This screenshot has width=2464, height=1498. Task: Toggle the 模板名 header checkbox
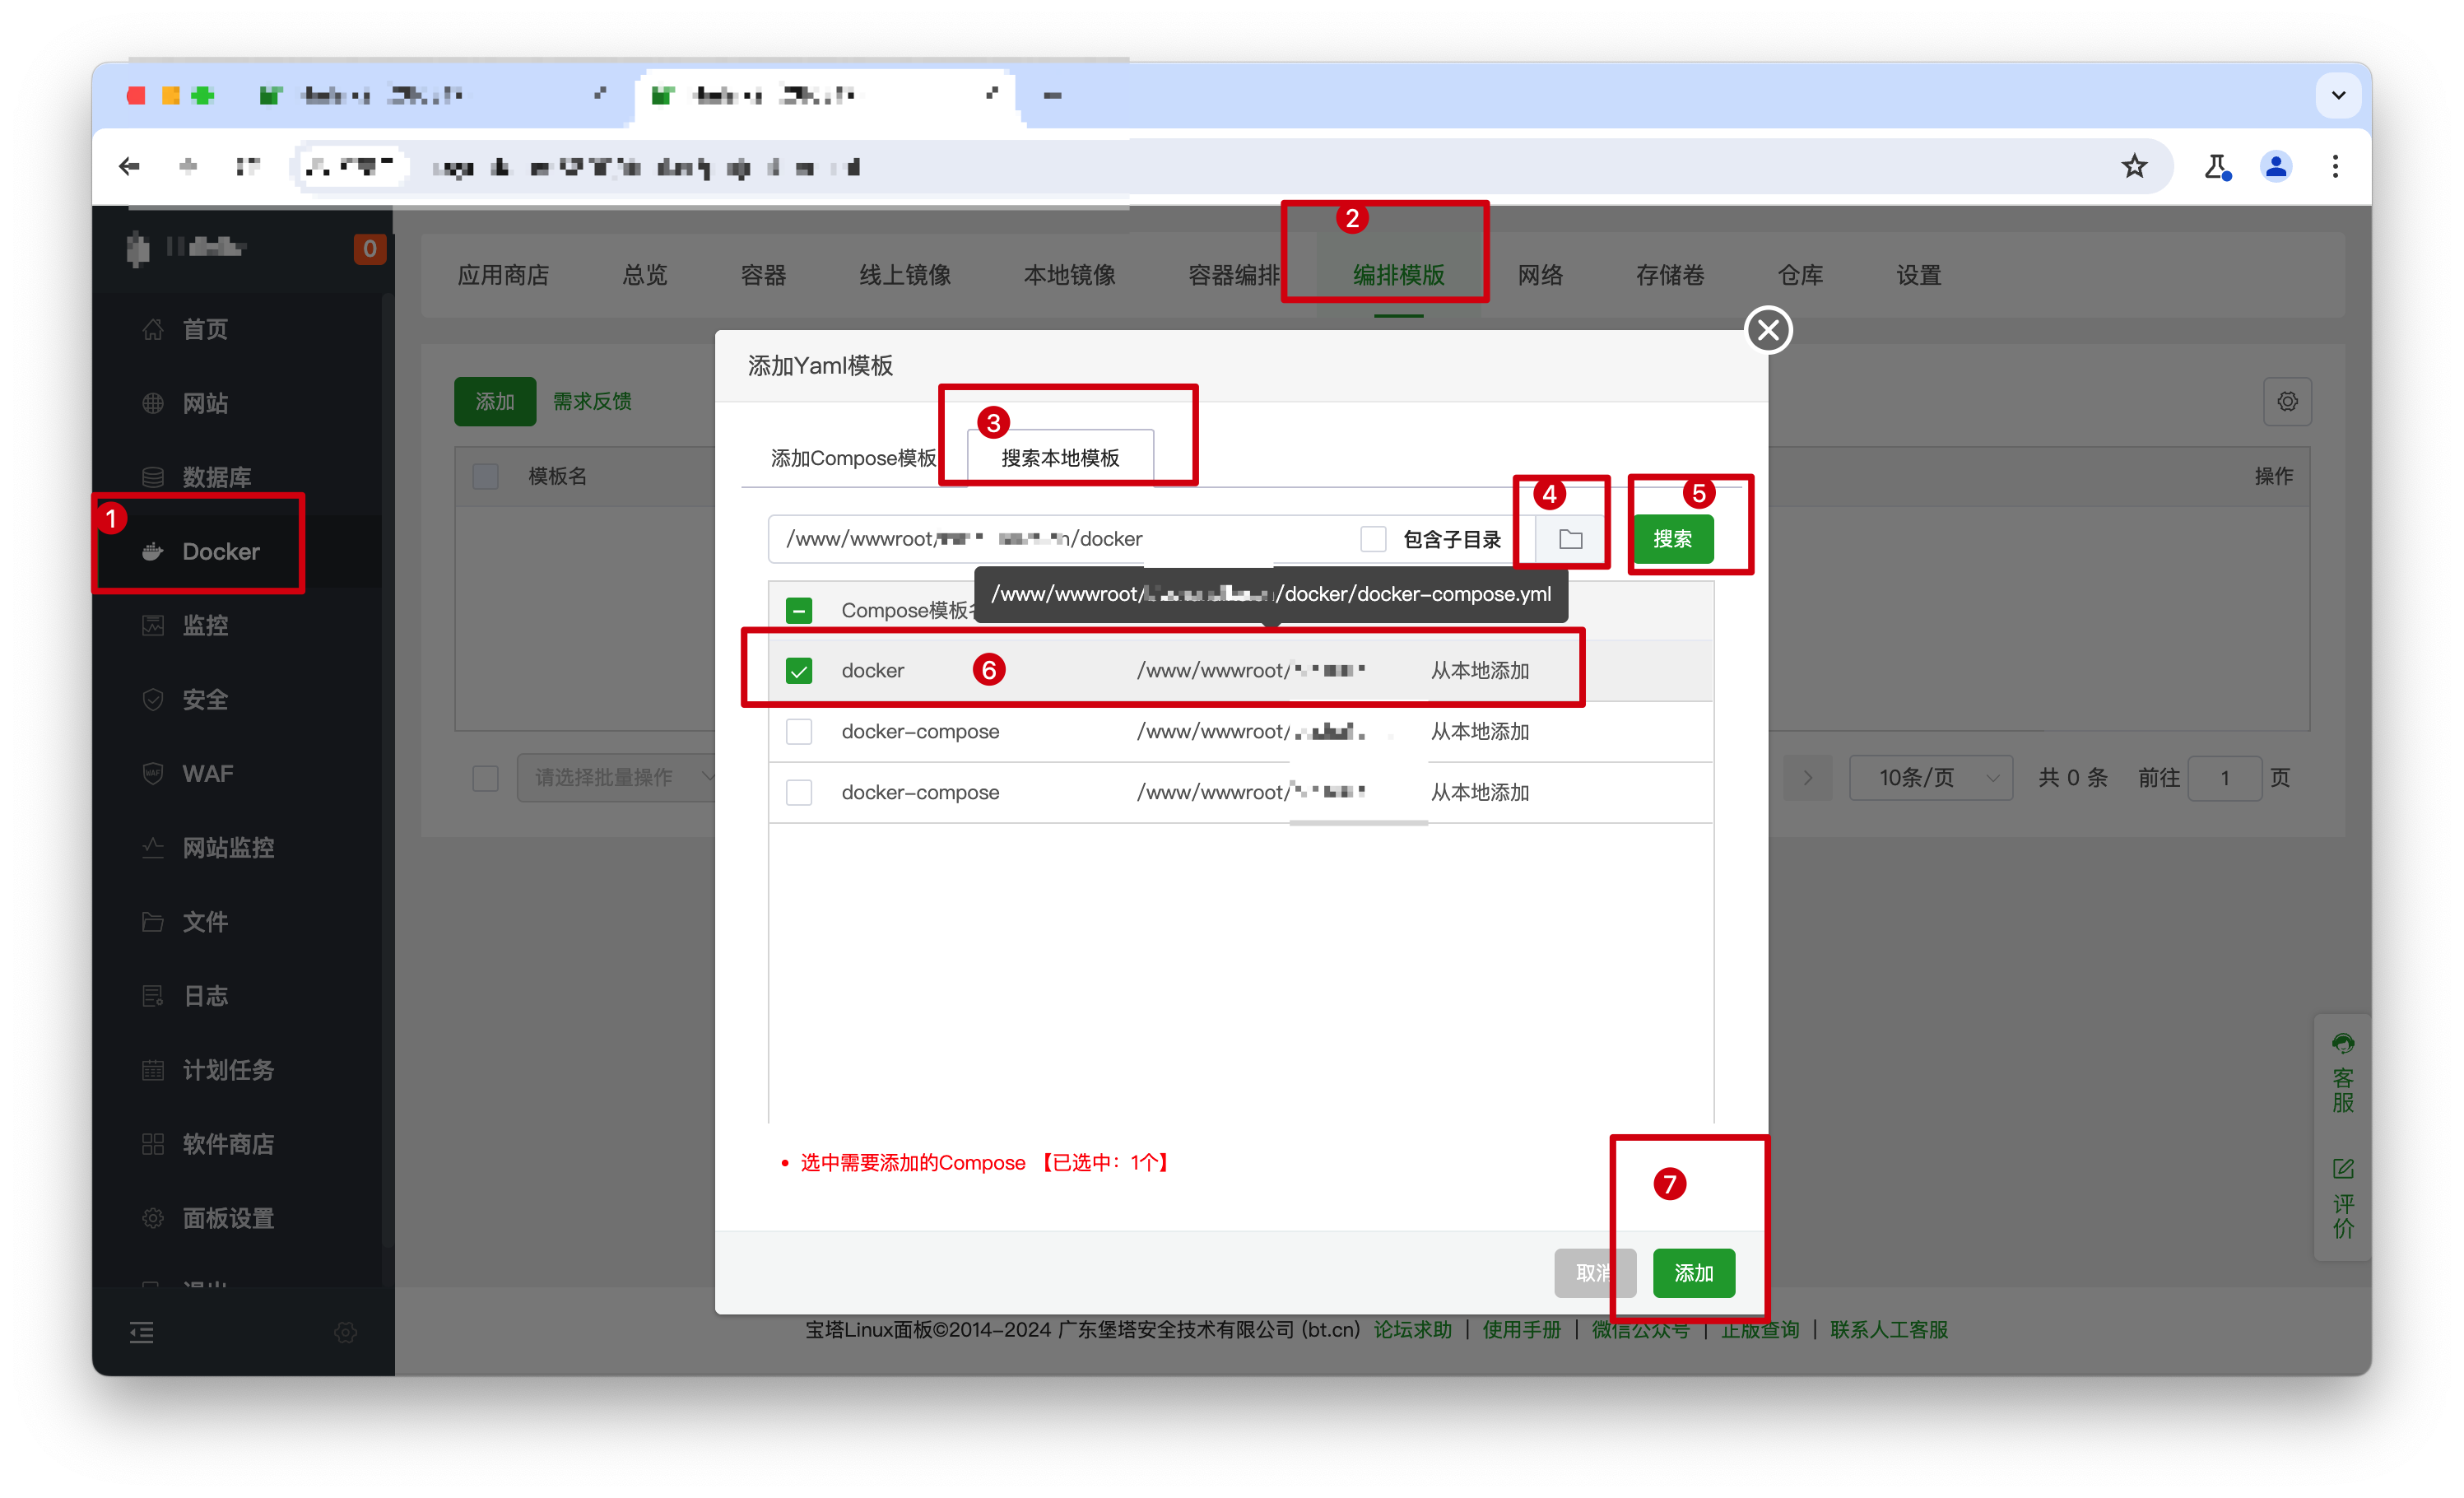click(485, 476)
